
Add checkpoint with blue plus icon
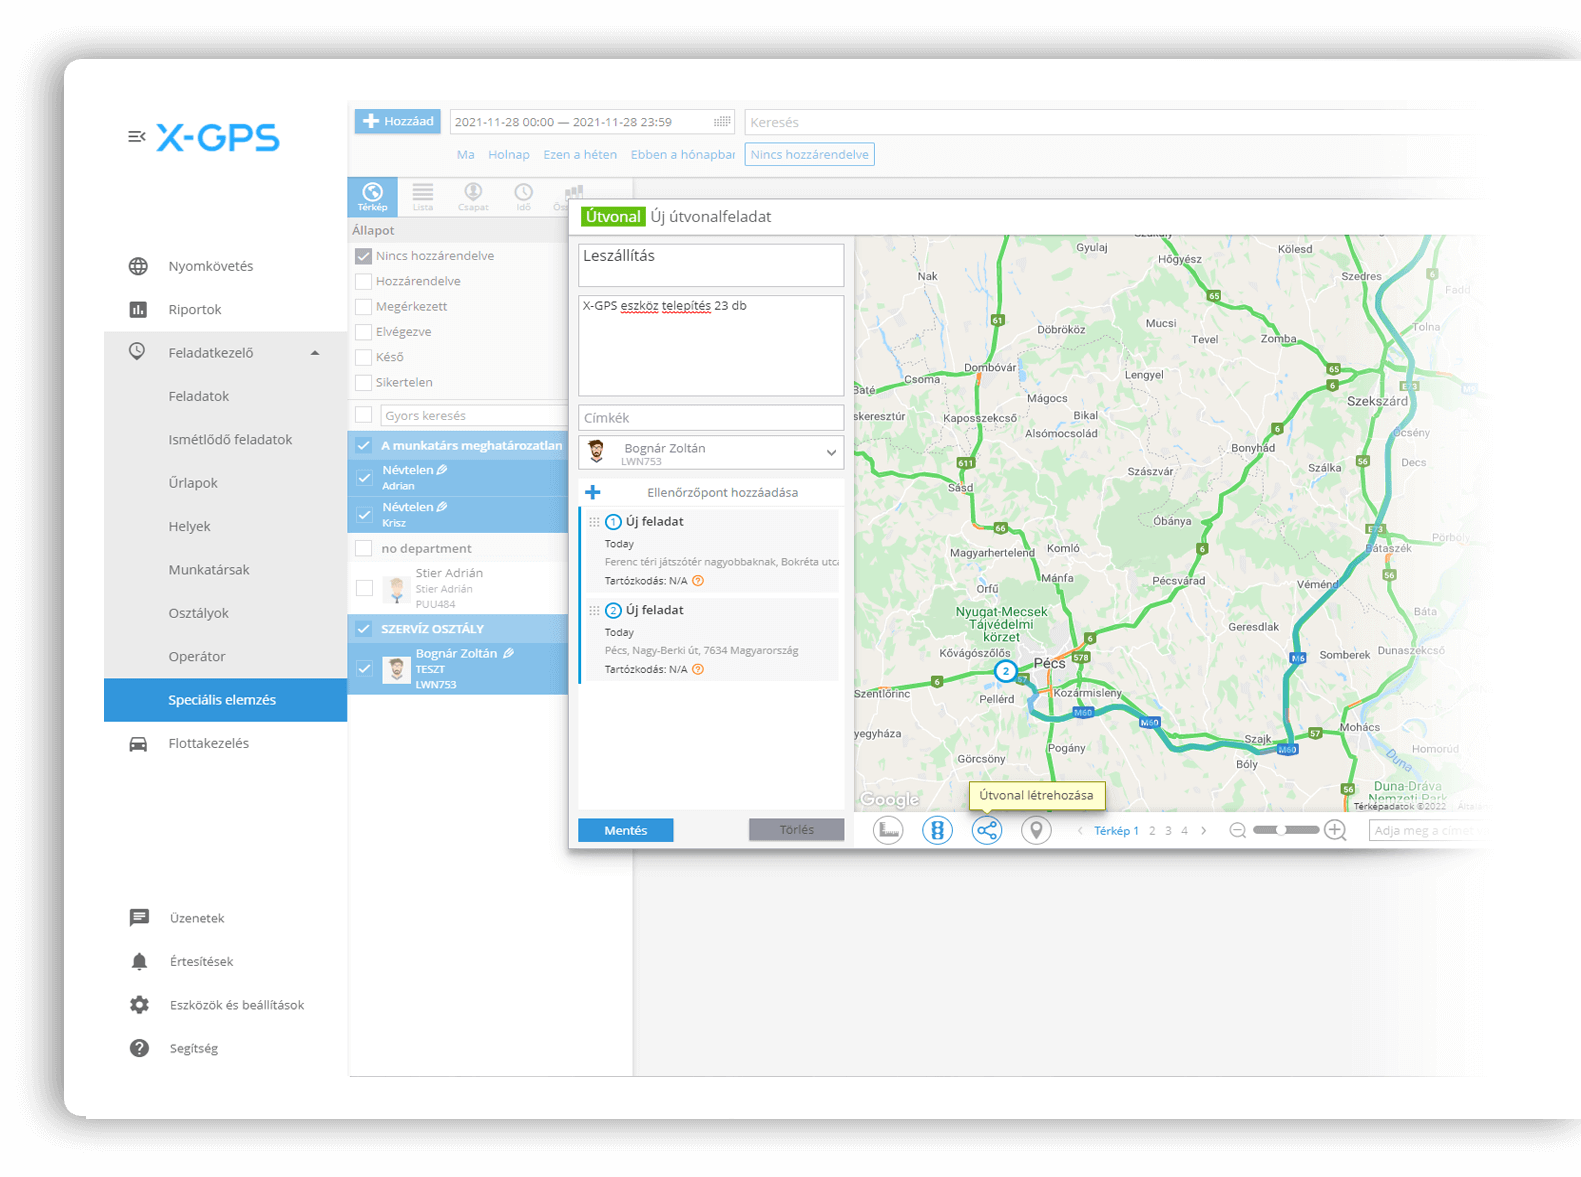point(593,492)
